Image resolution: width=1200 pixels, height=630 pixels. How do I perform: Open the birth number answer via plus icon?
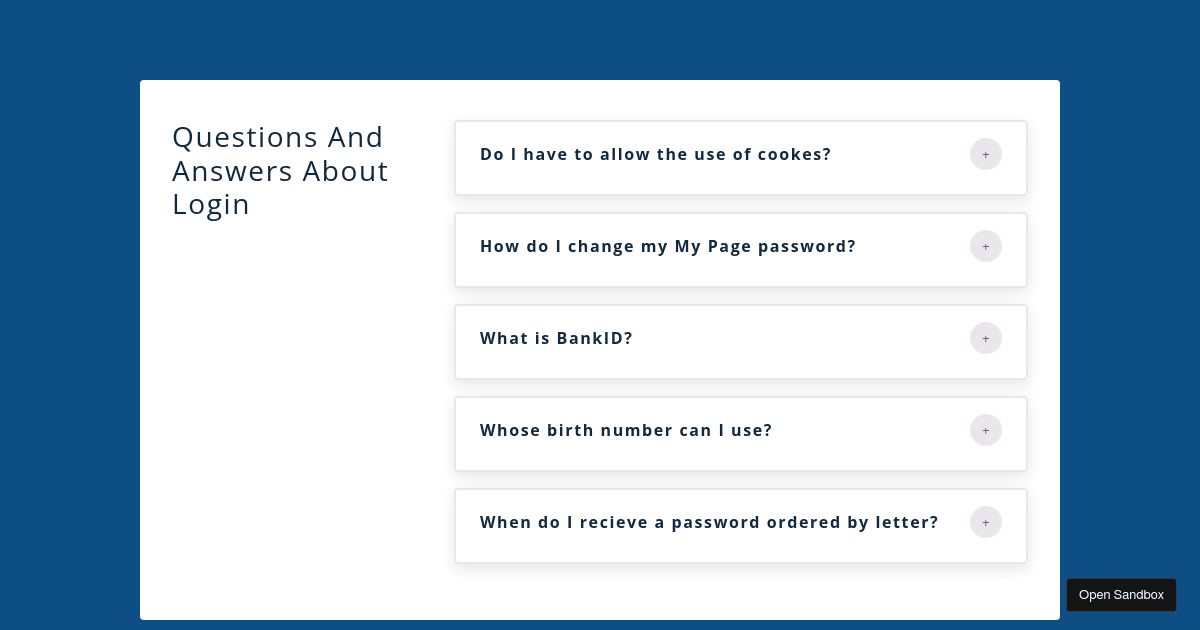(985, 430)
